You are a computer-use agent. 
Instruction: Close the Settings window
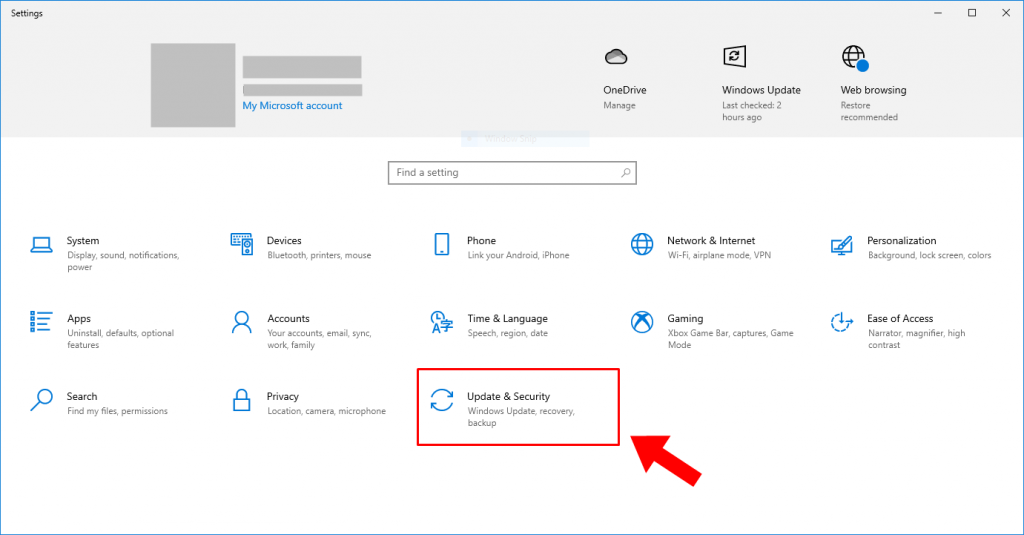click(x=1006, y=12)
